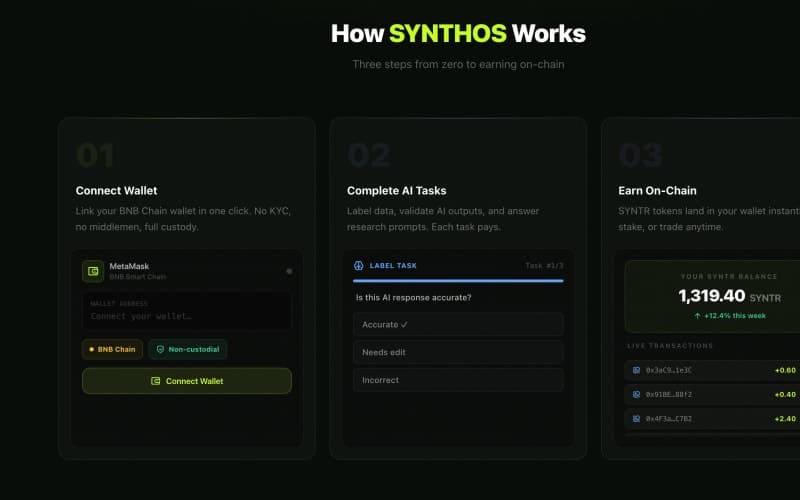
Task: Click the 'LIVE TRANSACTIONS' label
Action: click(x=670, y=345)
